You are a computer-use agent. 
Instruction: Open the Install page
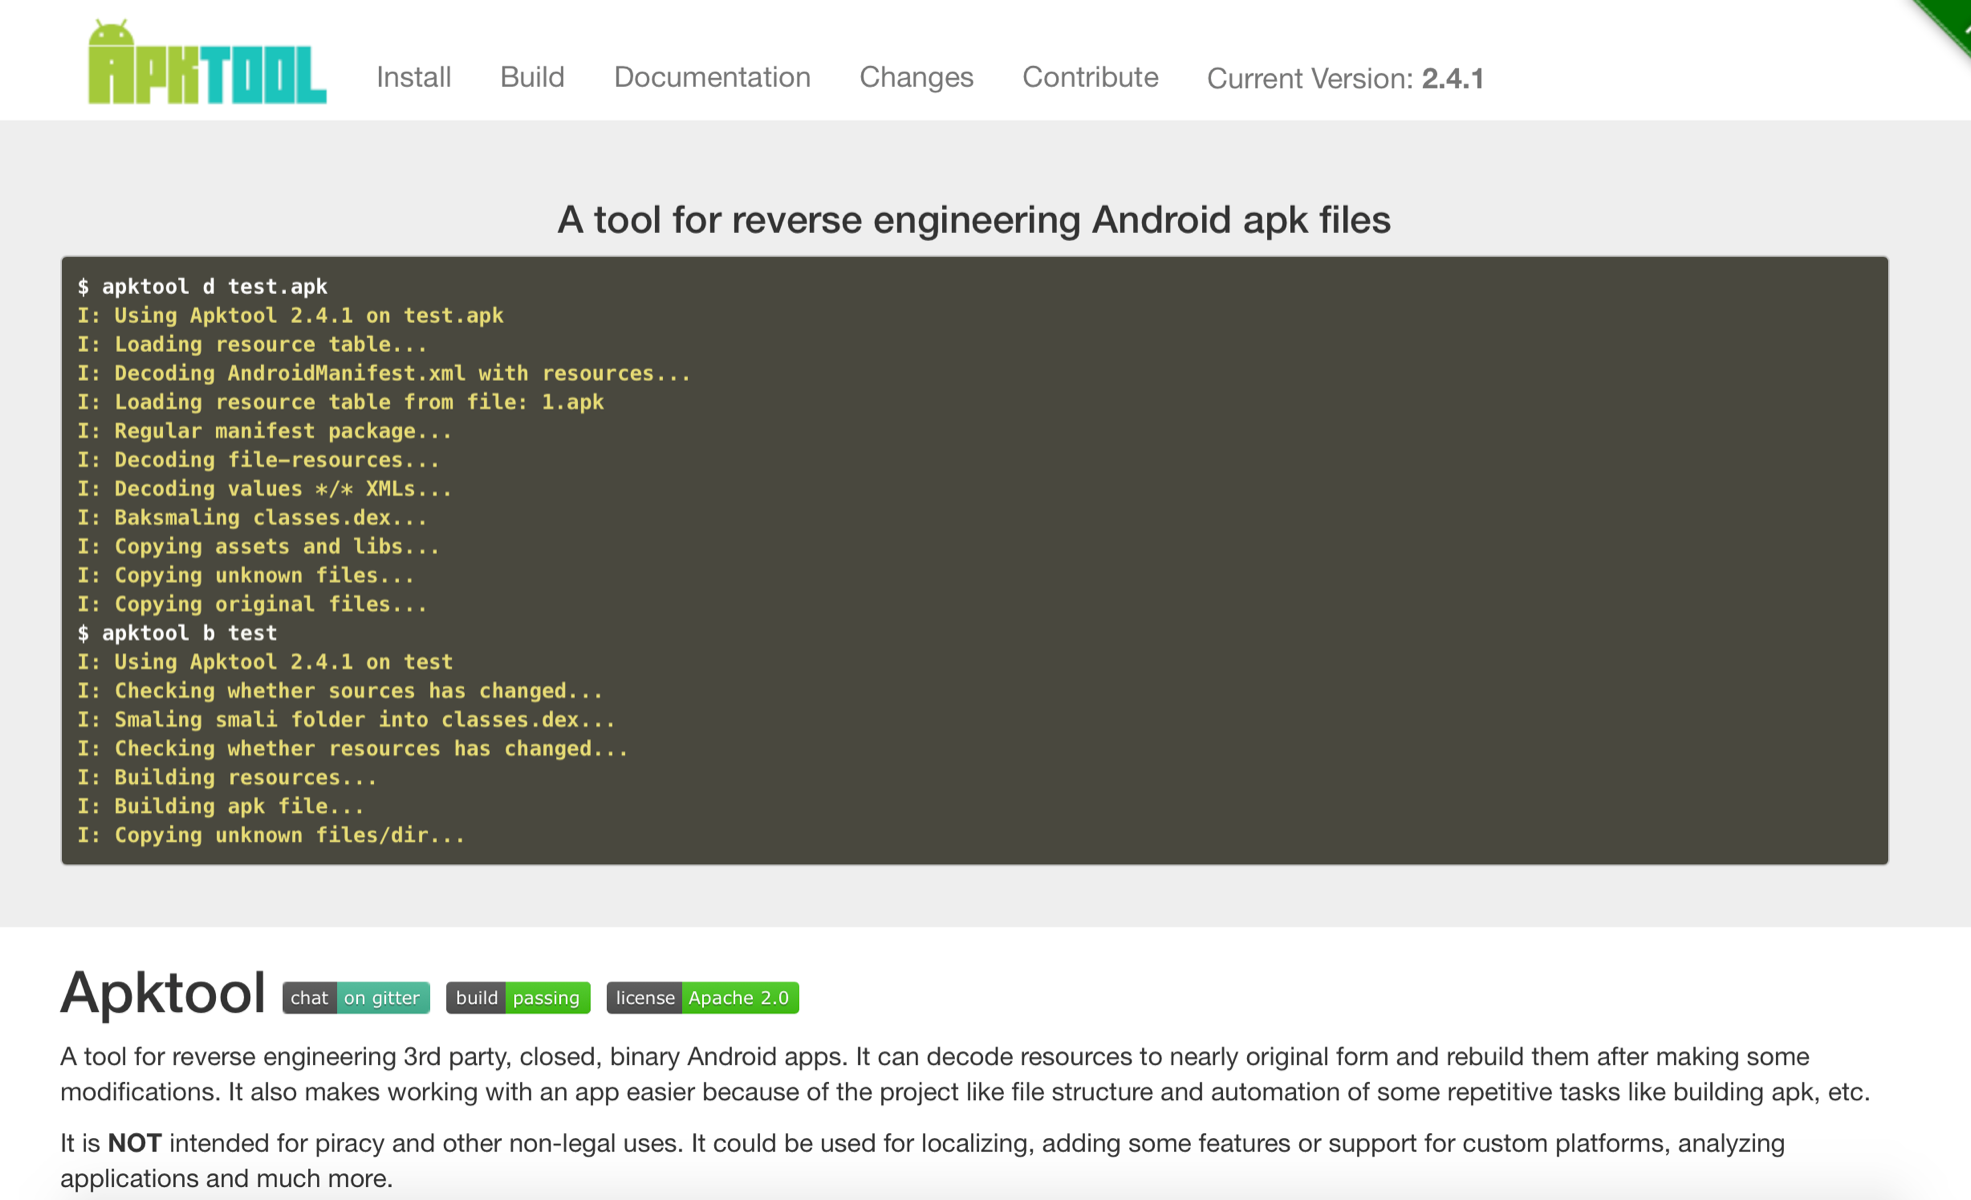tap(413, 77)
